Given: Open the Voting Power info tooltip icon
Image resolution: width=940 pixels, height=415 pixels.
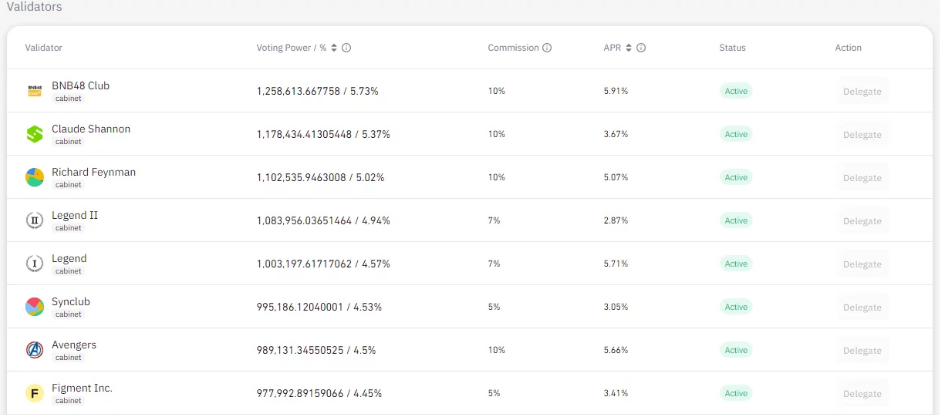Looking at the screenshot, I should click(346, 48).
